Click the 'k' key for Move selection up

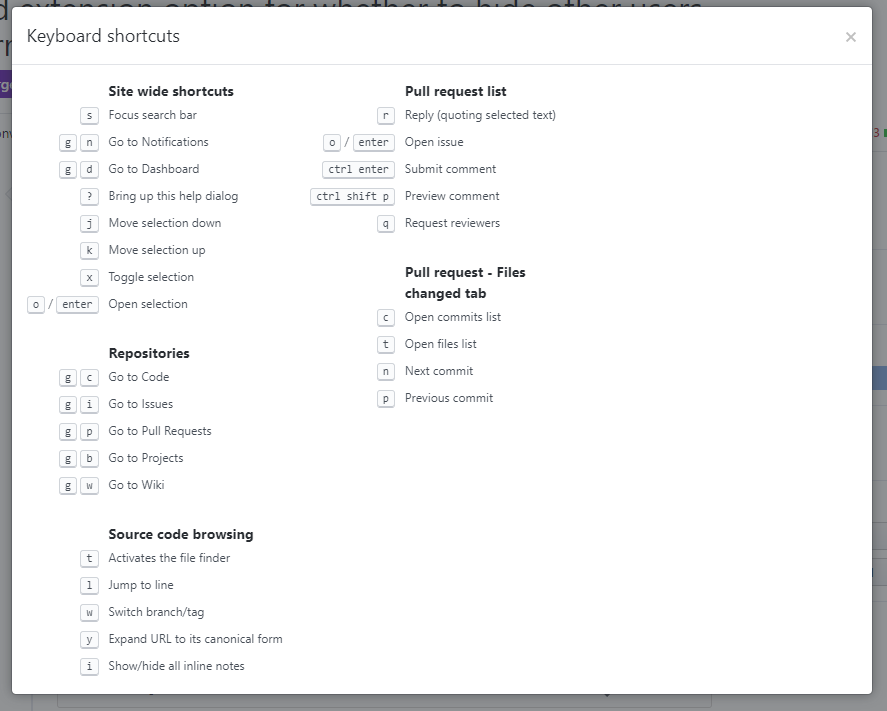pos(89,251)
